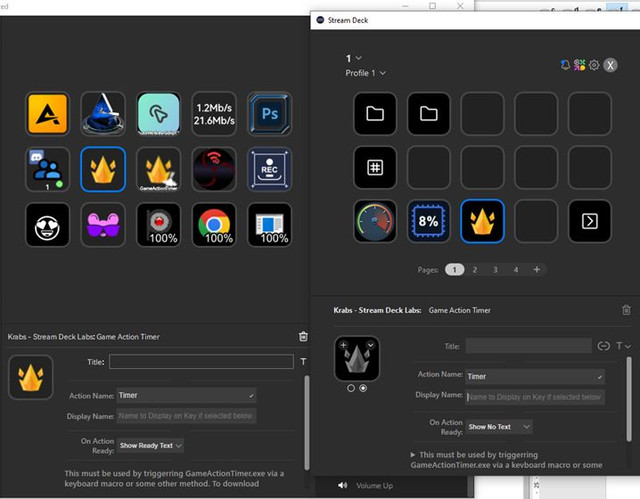The height and width of the screenshot is (499, 640).
Task: Click the Discord users key in left deck
Action: point(47,169)
